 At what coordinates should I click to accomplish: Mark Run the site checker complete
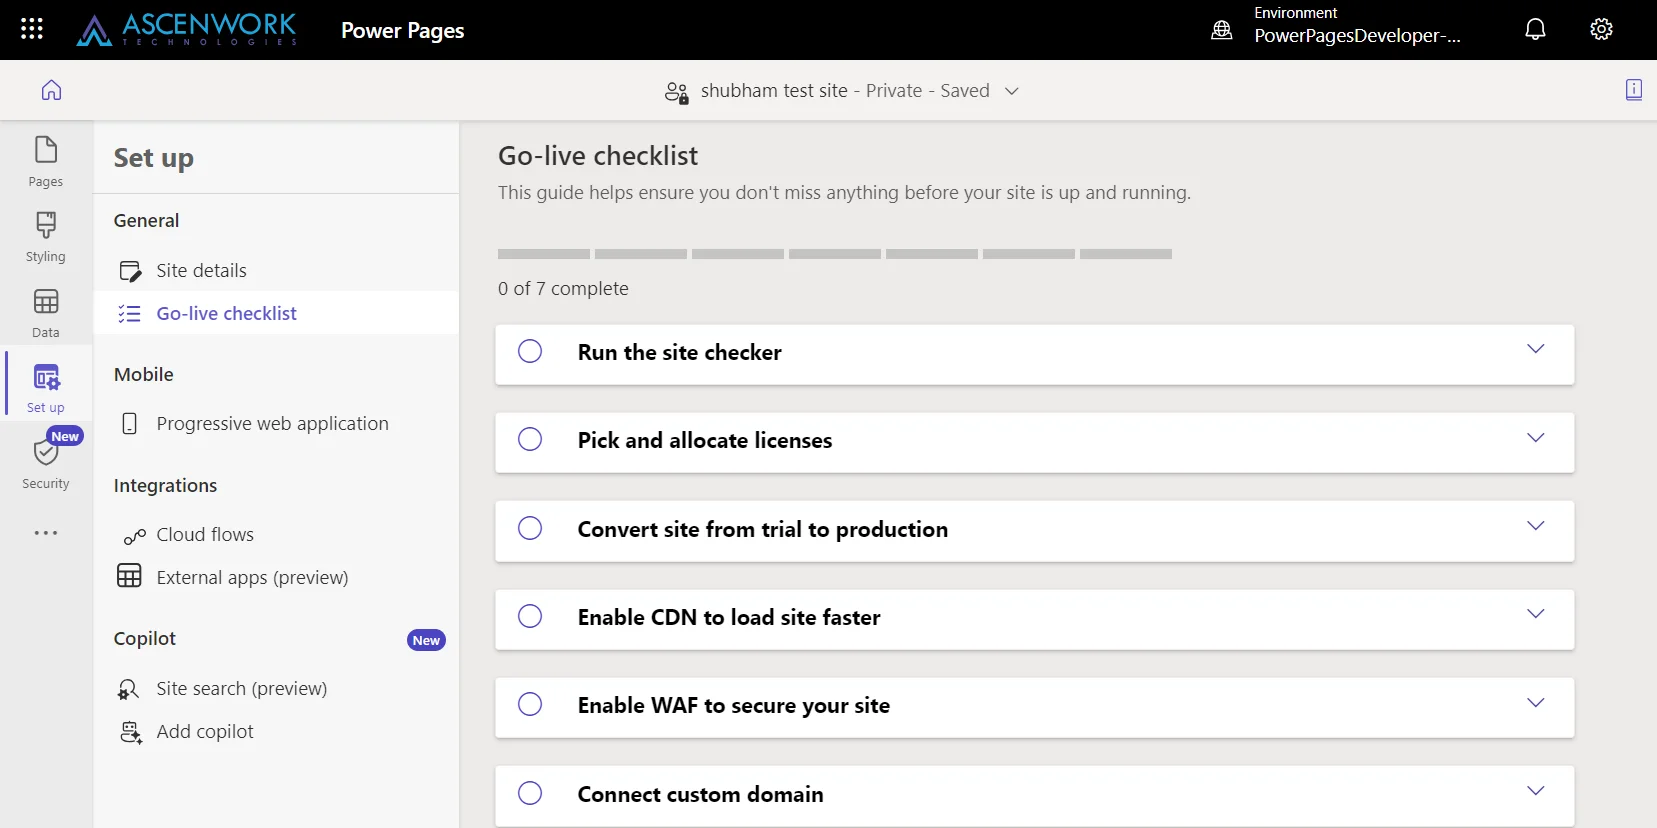530,351
